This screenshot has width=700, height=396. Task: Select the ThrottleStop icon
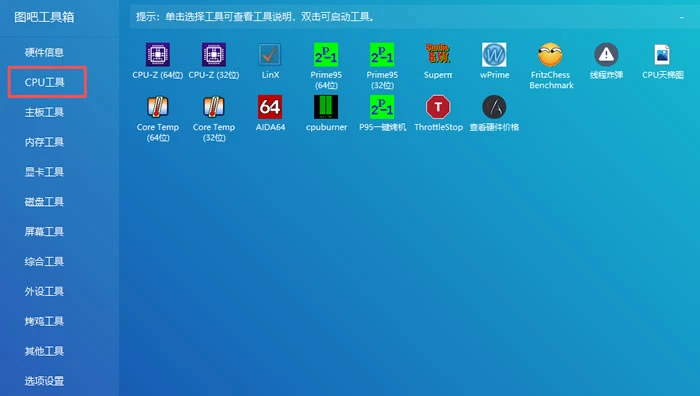click(x=438, y=107)
